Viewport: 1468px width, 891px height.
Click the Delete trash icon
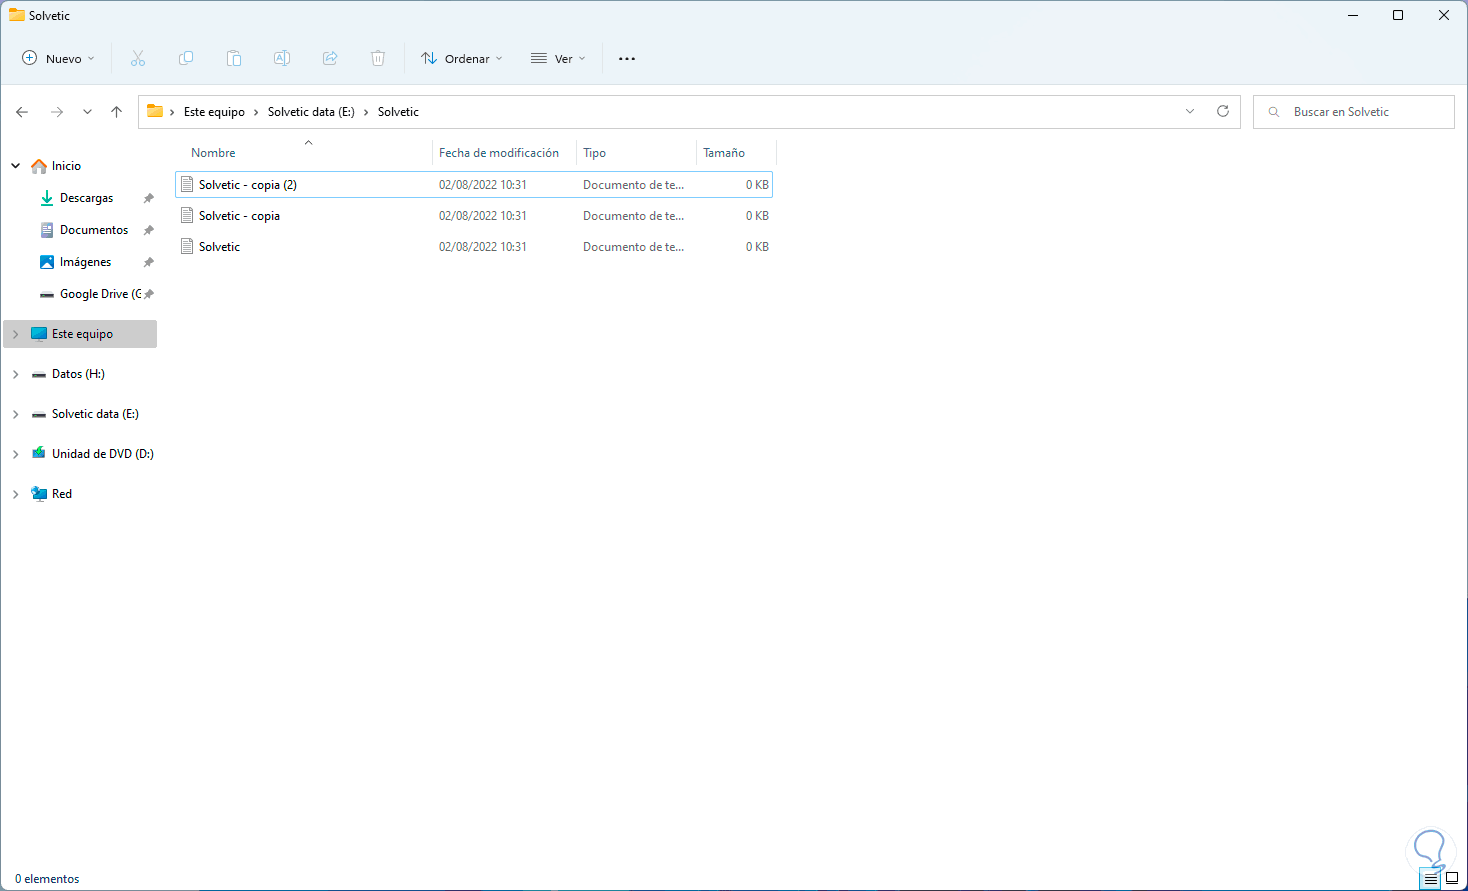[x=378, y=58]
